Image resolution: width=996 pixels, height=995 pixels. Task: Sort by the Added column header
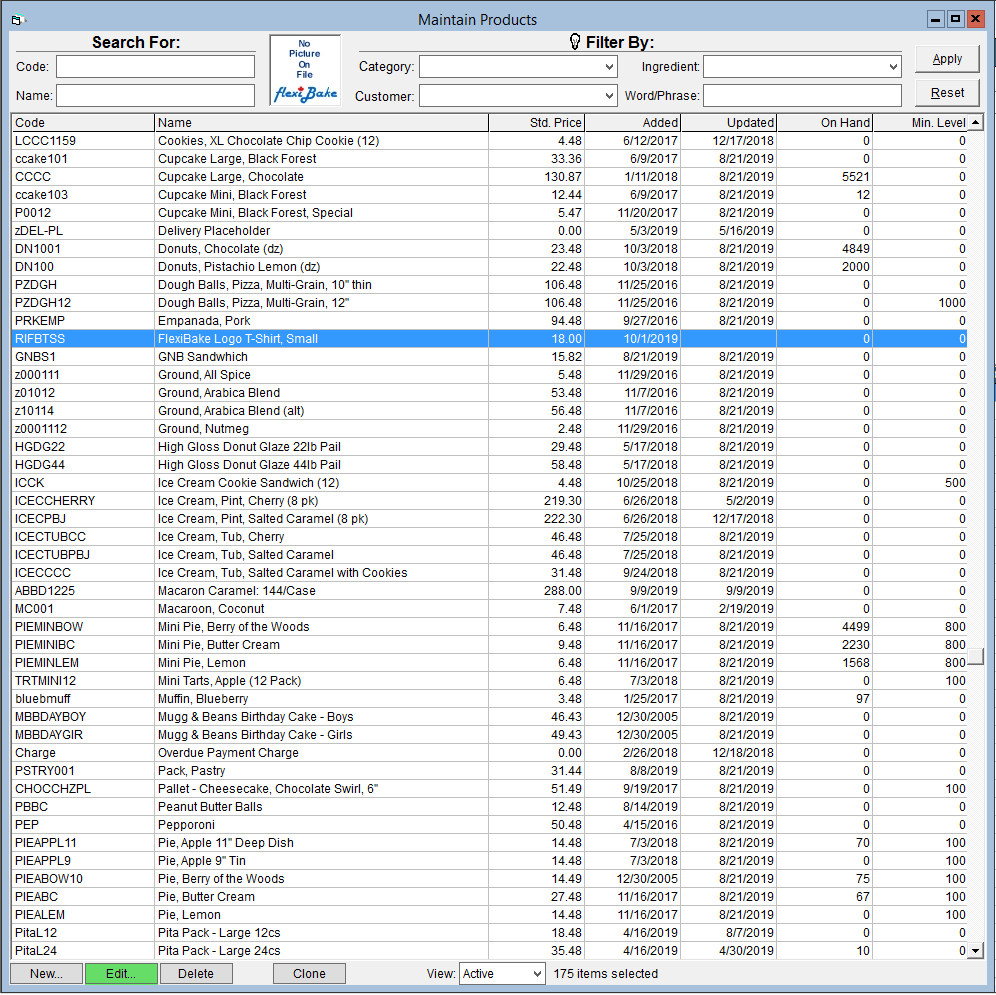633,123
